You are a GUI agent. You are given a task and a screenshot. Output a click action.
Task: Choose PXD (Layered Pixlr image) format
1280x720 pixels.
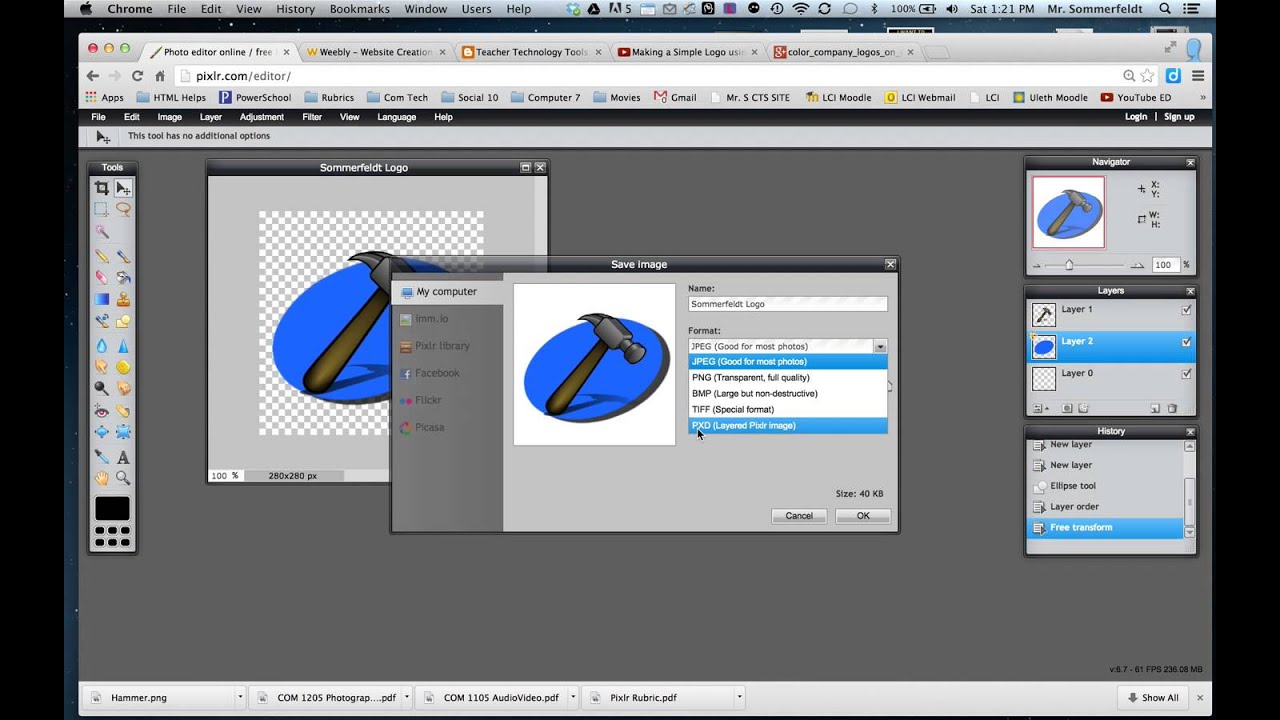[788, 426]
